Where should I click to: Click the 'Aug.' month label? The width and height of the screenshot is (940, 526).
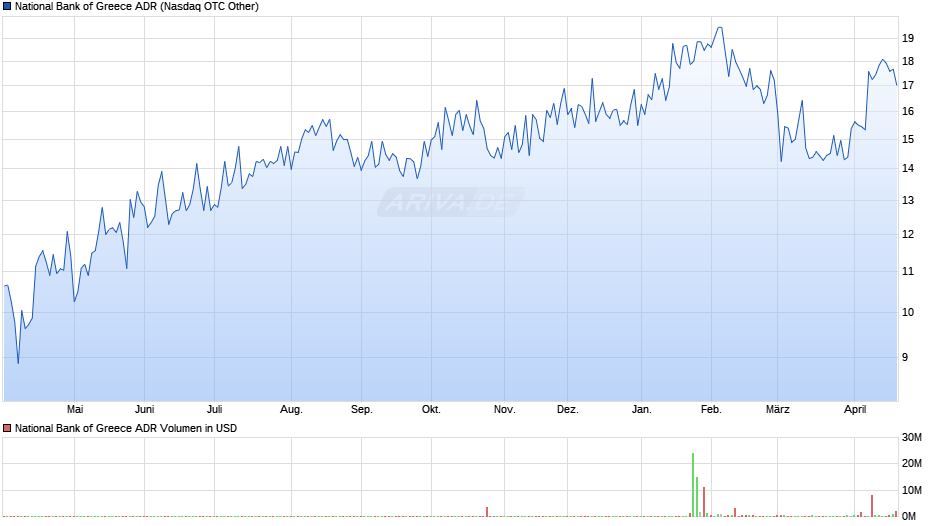click(291, 409)
